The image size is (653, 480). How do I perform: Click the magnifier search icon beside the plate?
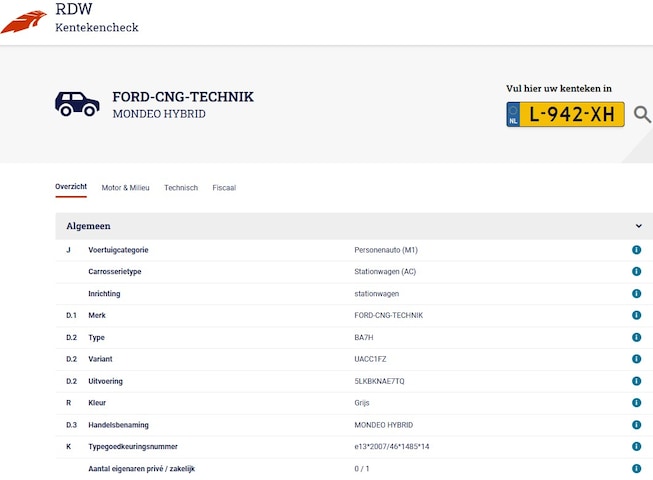click(x=642, y=114)
